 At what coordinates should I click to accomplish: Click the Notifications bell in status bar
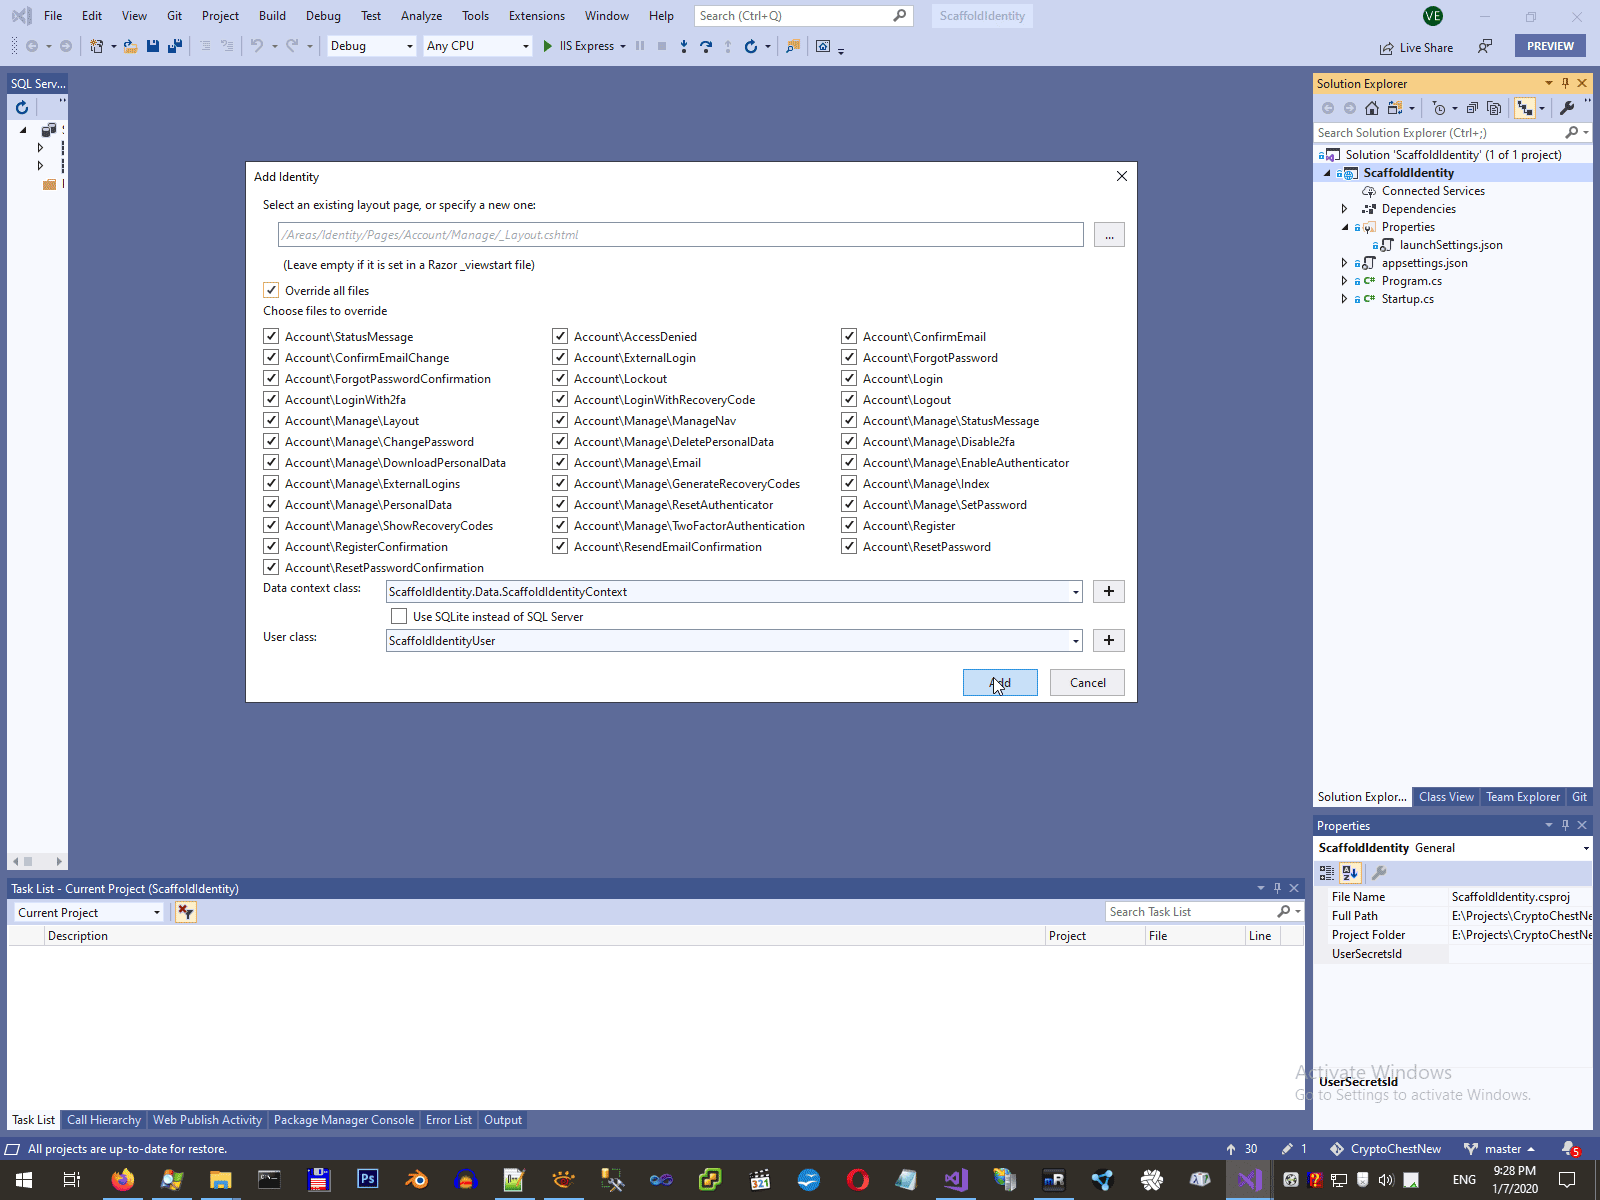pyautogui.click(x=1570, y=1149)
